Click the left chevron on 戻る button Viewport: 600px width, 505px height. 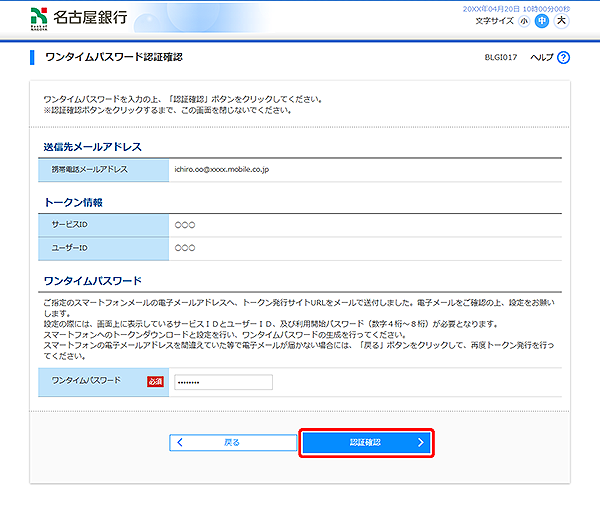click(x=180, y=442)
